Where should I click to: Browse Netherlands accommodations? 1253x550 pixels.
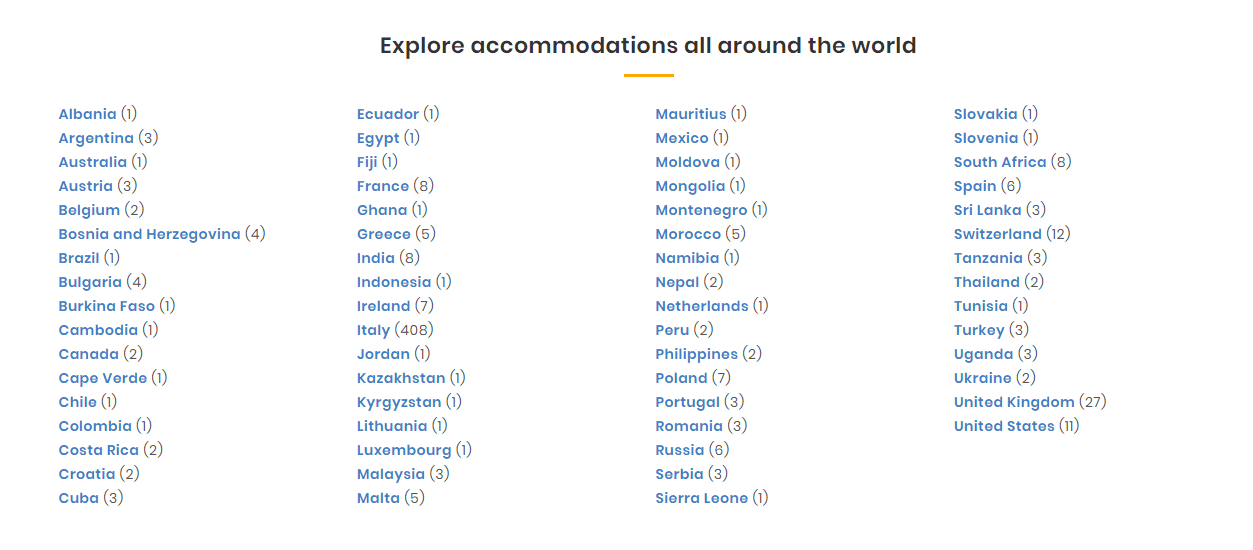[x=701, y=306]
